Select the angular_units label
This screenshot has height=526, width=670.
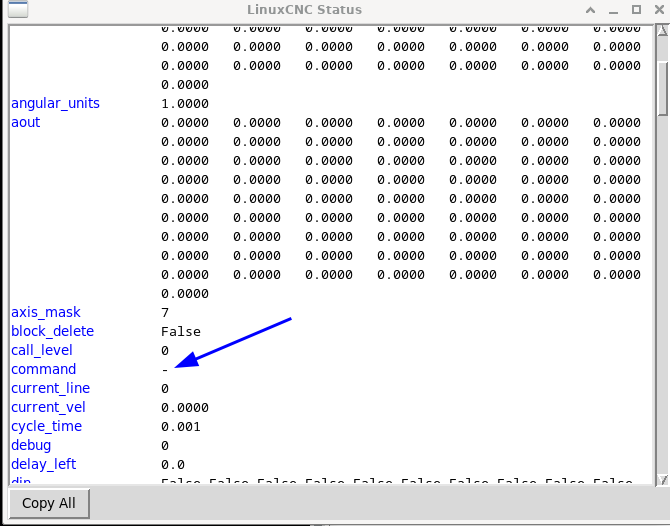(x=55, y=103)
